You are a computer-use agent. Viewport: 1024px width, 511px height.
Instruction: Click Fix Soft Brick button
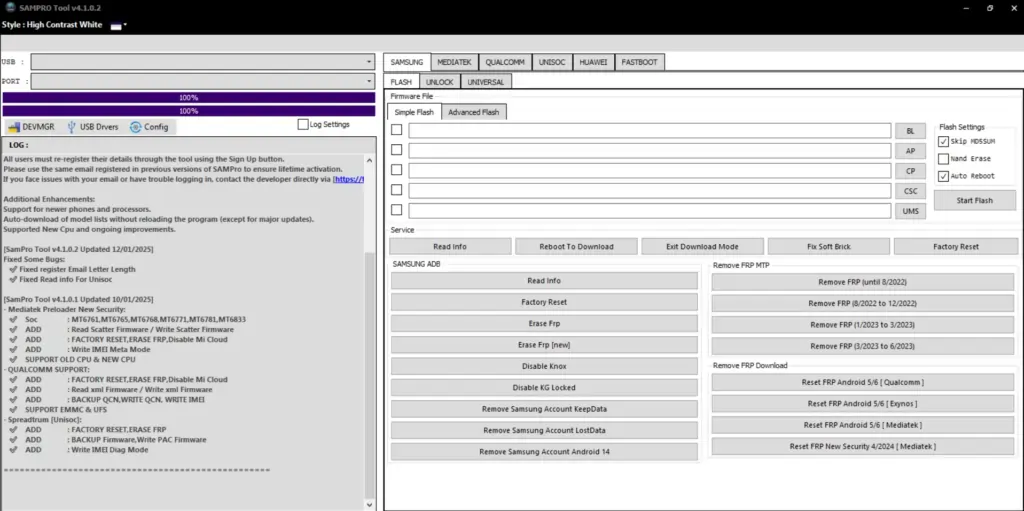click(829, 246)
